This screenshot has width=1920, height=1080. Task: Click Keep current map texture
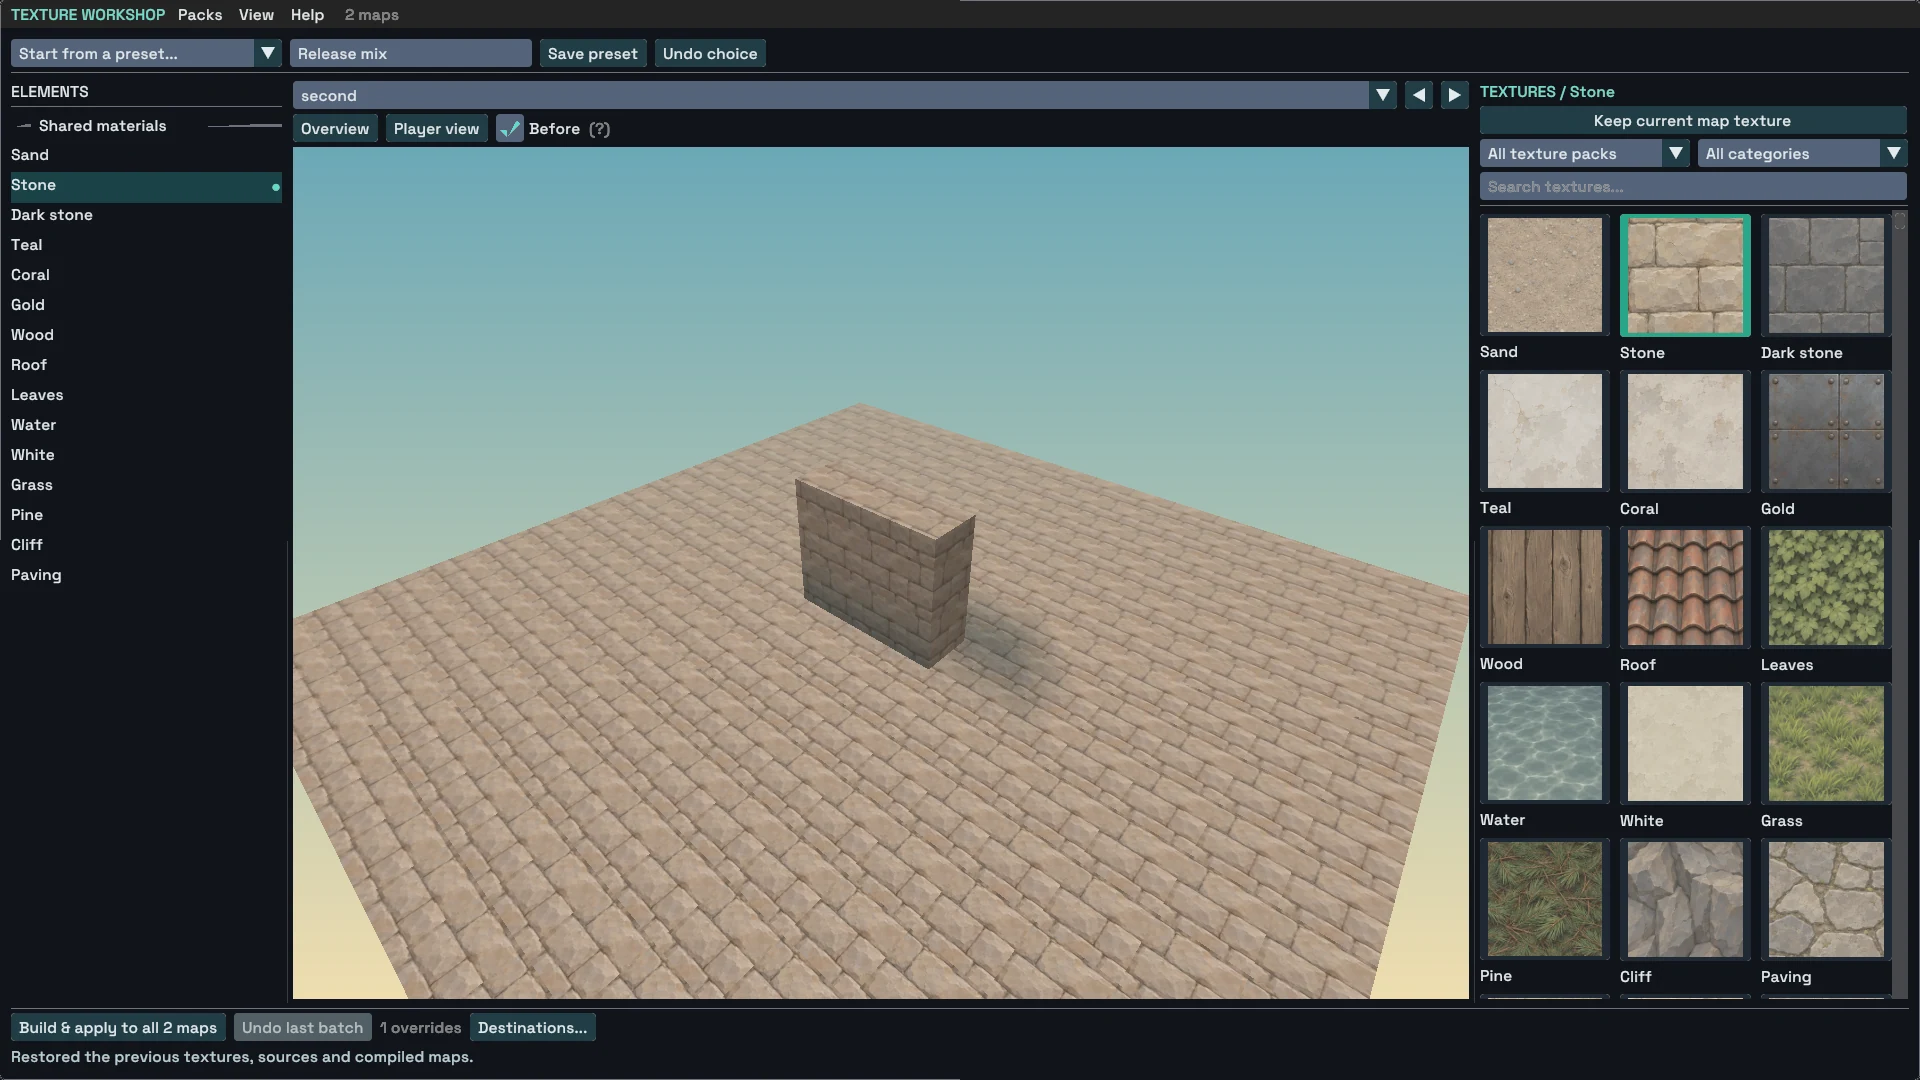coord(1692,121)
